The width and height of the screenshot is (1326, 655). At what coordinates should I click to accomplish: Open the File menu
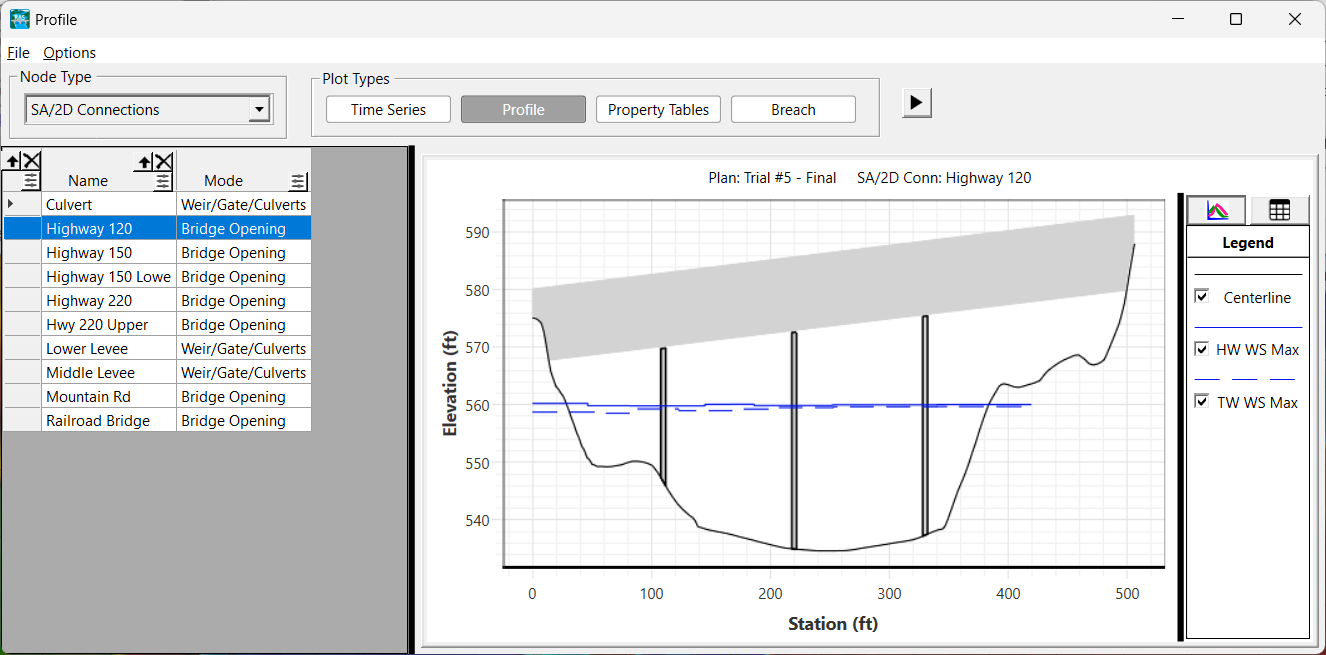click(x=18, y=53)
